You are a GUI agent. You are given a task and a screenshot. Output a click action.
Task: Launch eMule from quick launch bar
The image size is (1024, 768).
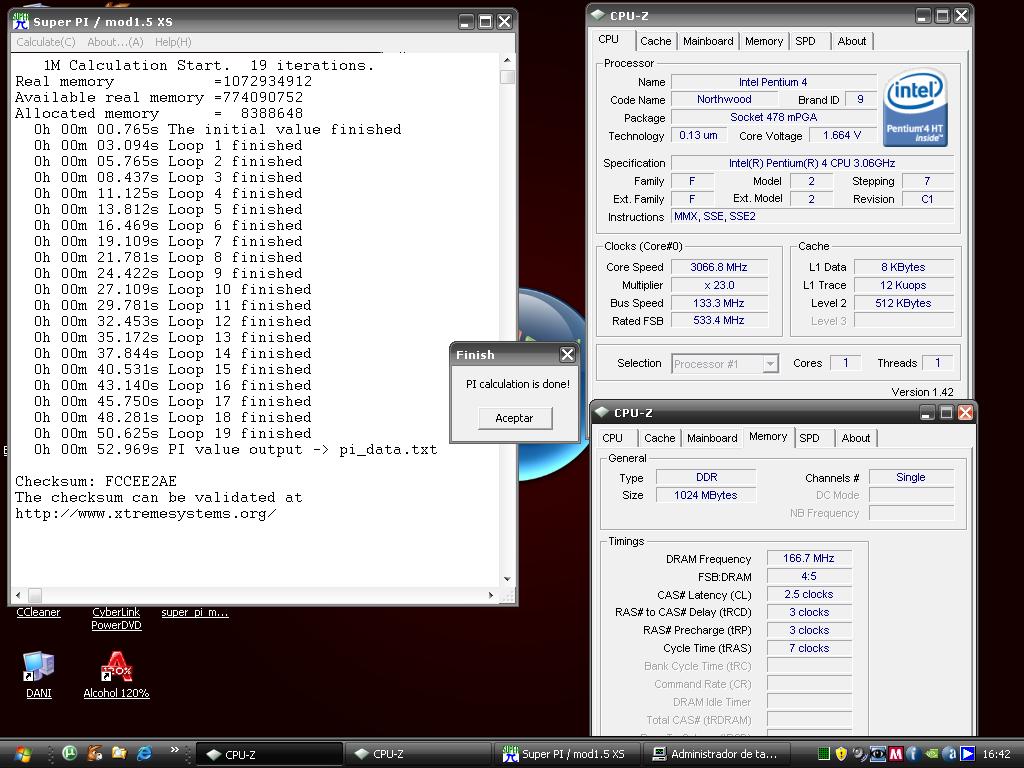(95, 753)
